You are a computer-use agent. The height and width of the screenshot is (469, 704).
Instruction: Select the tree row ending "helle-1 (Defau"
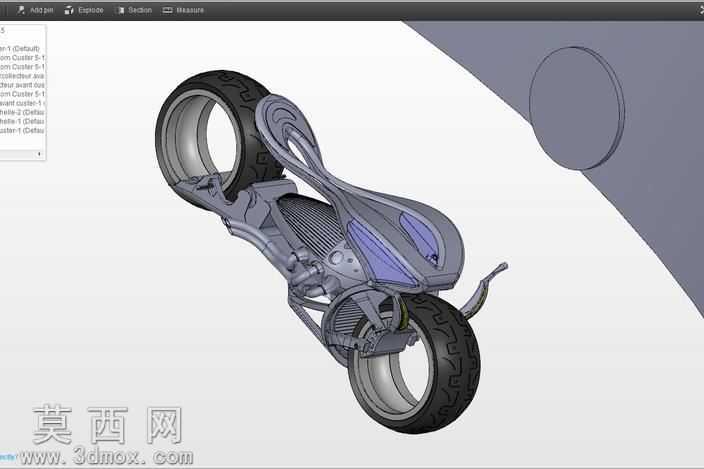tap(22, 121)
